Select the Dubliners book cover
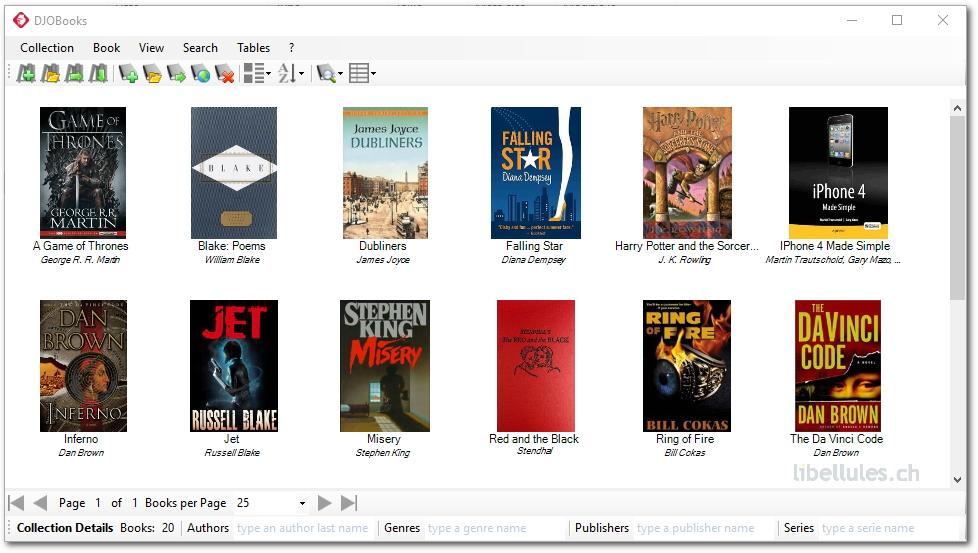 pyautogui.click(x=385, y=173)
